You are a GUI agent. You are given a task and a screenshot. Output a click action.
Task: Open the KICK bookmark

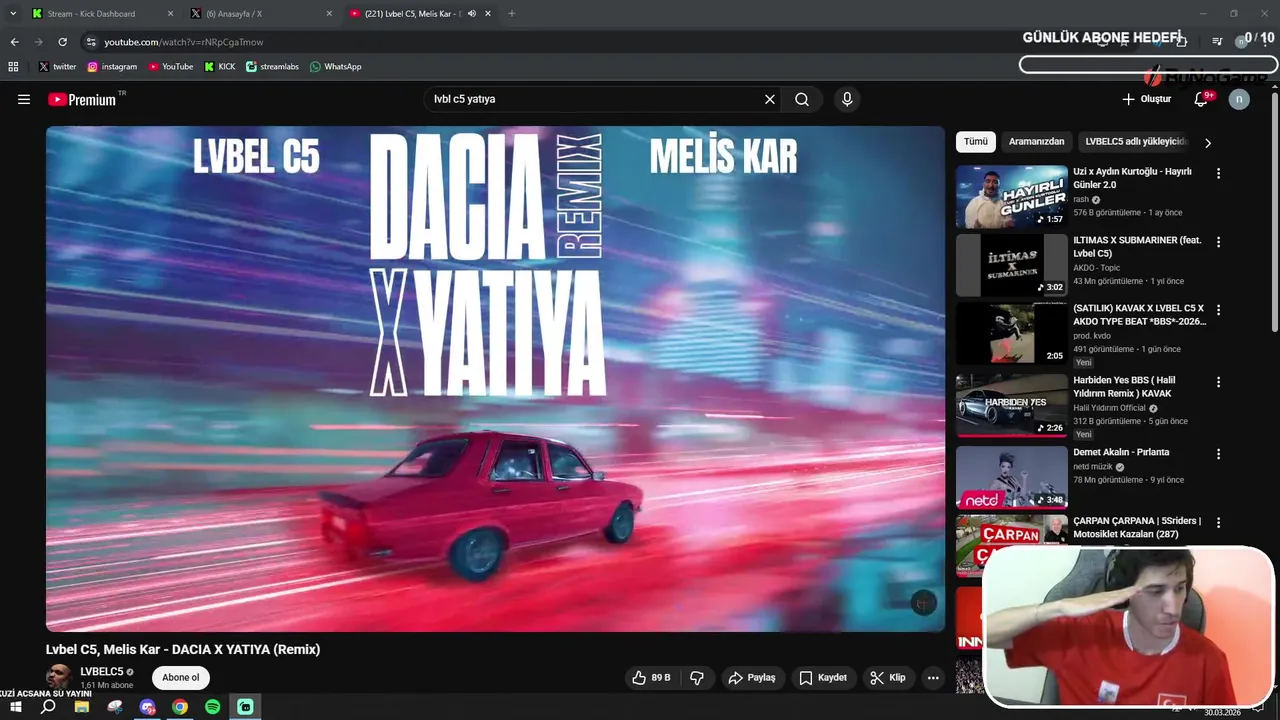click(x=220, y=67)
